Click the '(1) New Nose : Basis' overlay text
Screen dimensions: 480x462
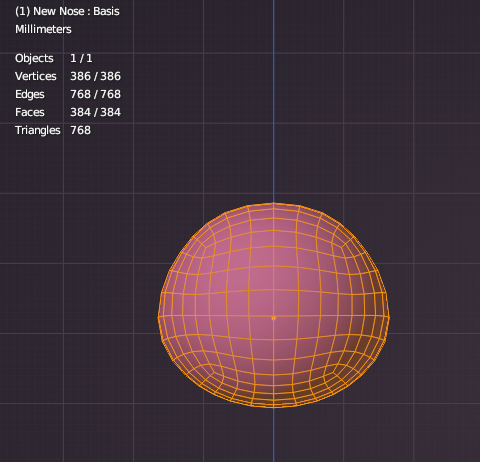pos(67,11)
